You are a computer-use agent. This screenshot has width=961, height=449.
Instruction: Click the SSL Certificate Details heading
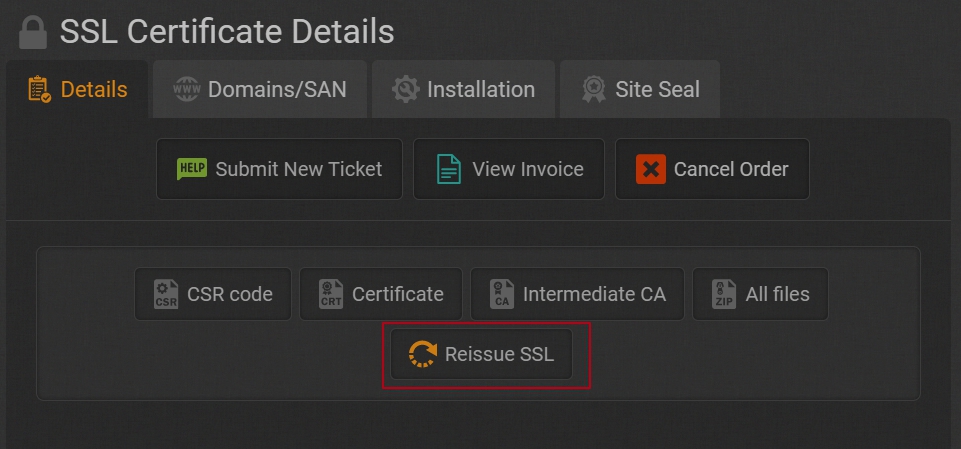[227, 32]
